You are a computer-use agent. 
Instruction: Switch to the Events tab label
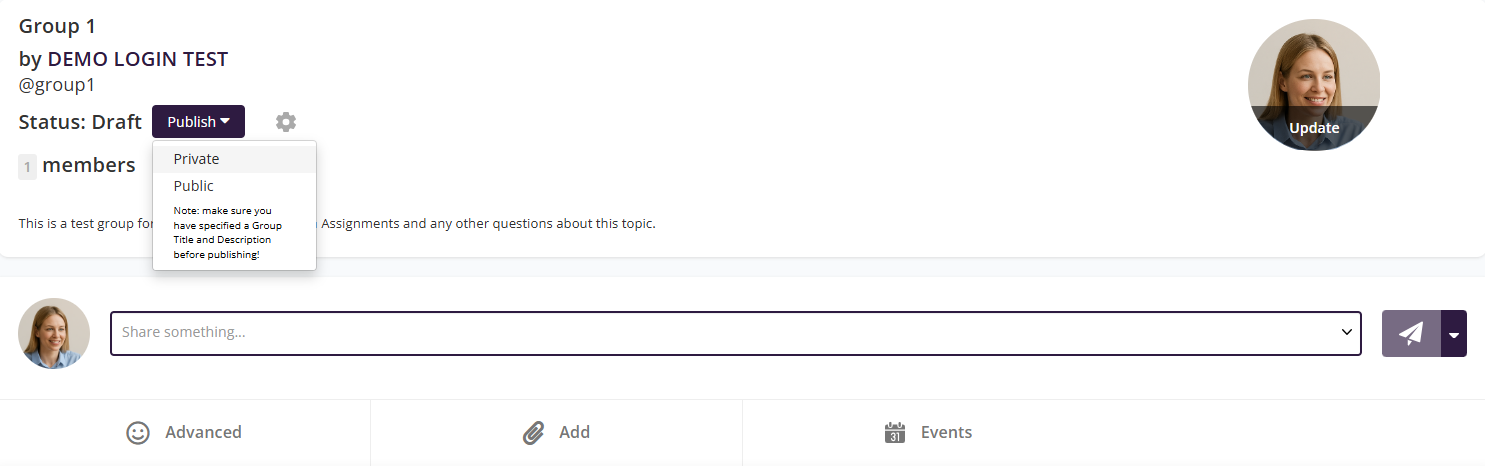946,432
